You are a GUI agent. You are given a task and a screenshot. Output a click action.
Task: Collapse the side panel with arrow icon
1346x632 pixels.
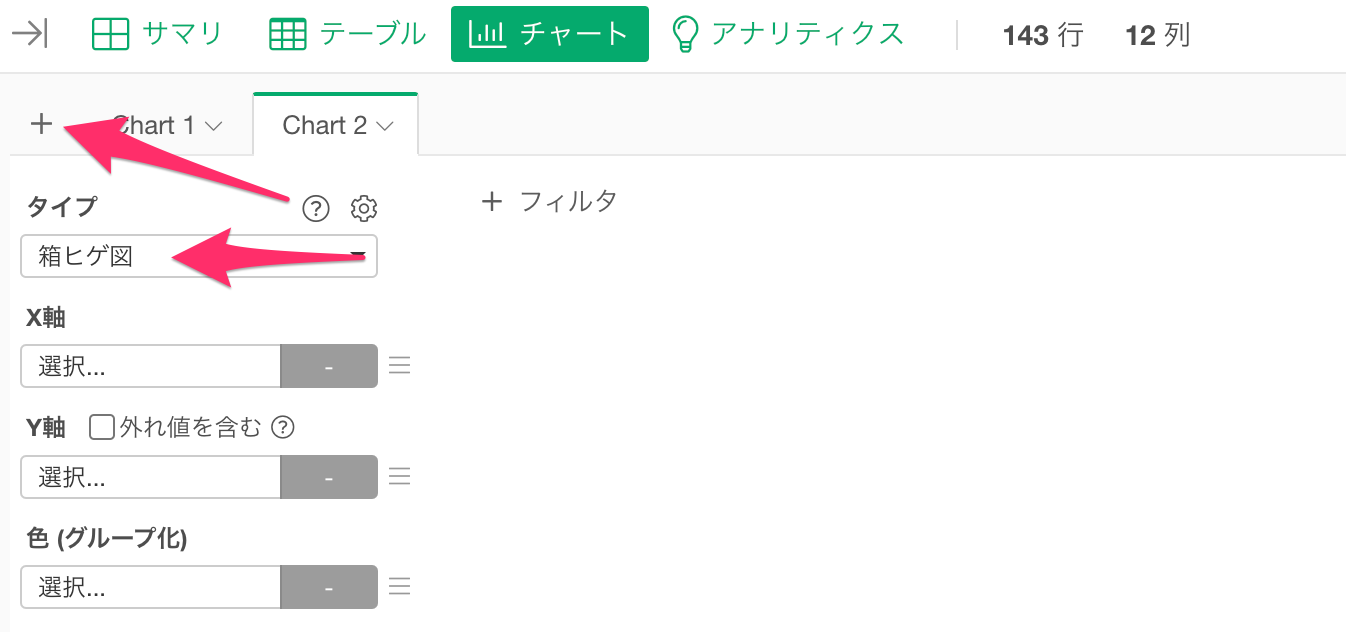(30, 35)
